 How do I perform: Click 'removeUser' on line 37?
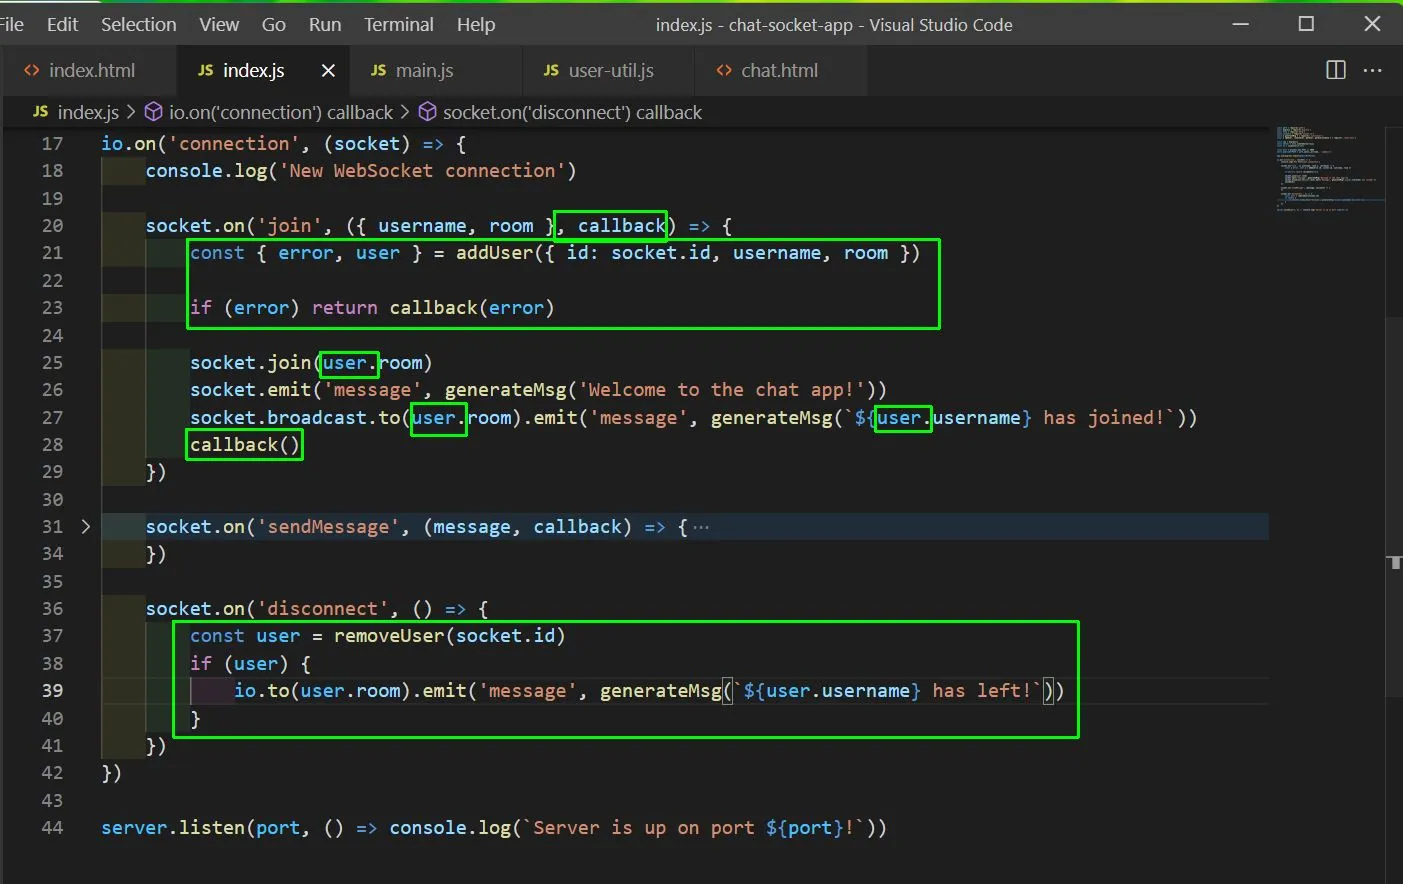[389, 635]
